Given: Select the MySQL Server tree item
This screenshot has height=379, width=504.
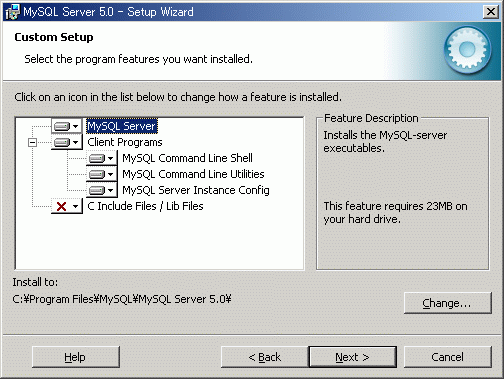Looking at the screenshot, I should [122, 126].
